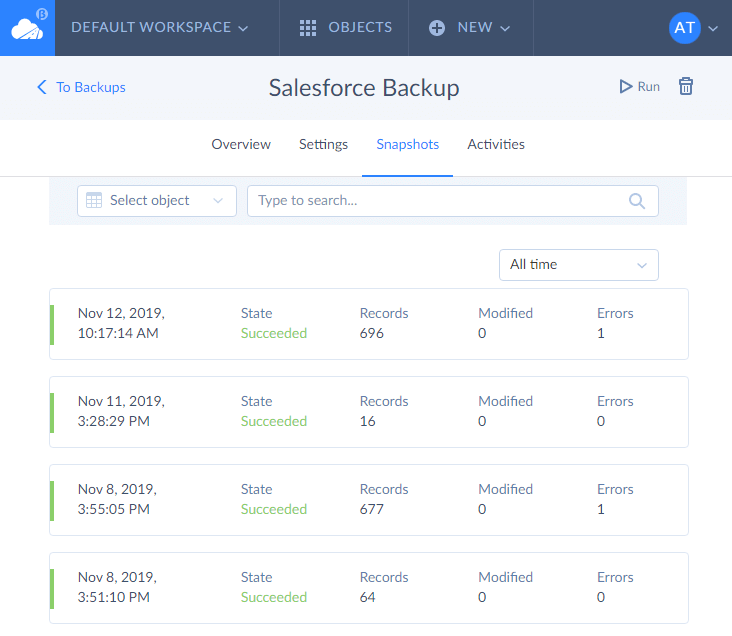The height and width of the screenshot is (636, 732).
Task: Click Errors value 1 in Nov 12 snapshot
Action: point(601,333)
